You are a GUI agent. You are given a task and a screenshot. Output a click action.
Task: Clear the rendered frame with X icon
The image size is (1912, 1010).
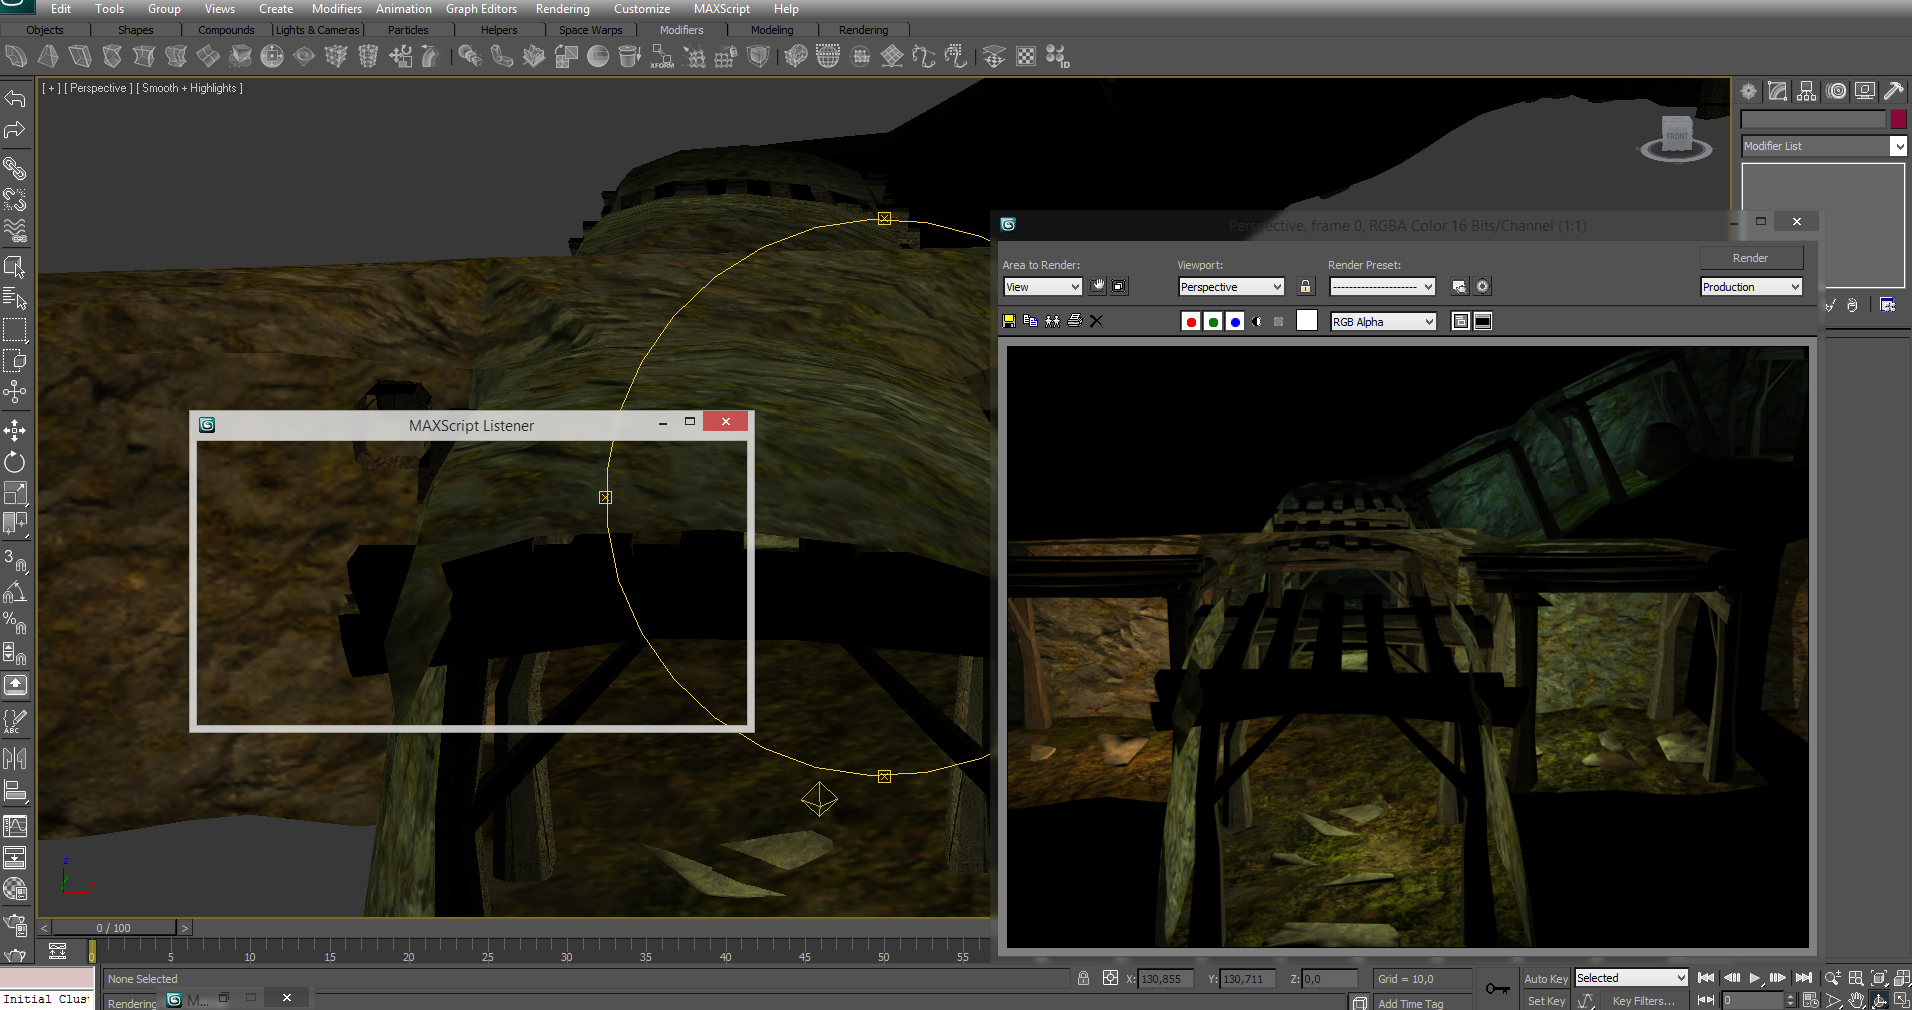pos(1096,321)
